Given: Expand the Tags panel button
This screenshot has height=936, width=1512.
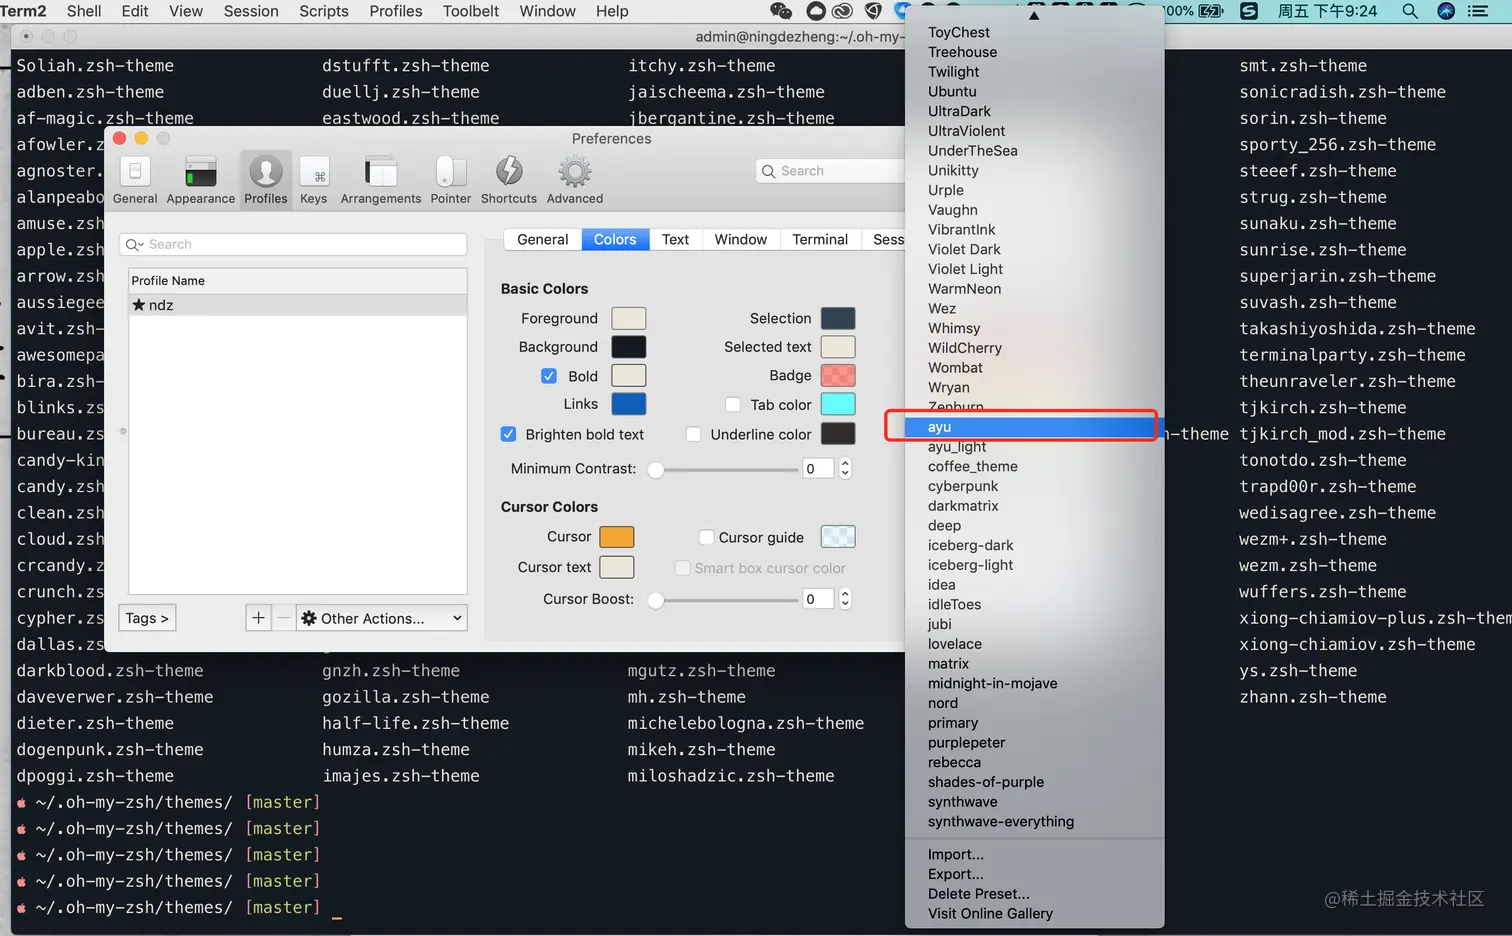Looking at the screenshot, I should [147, 618].
